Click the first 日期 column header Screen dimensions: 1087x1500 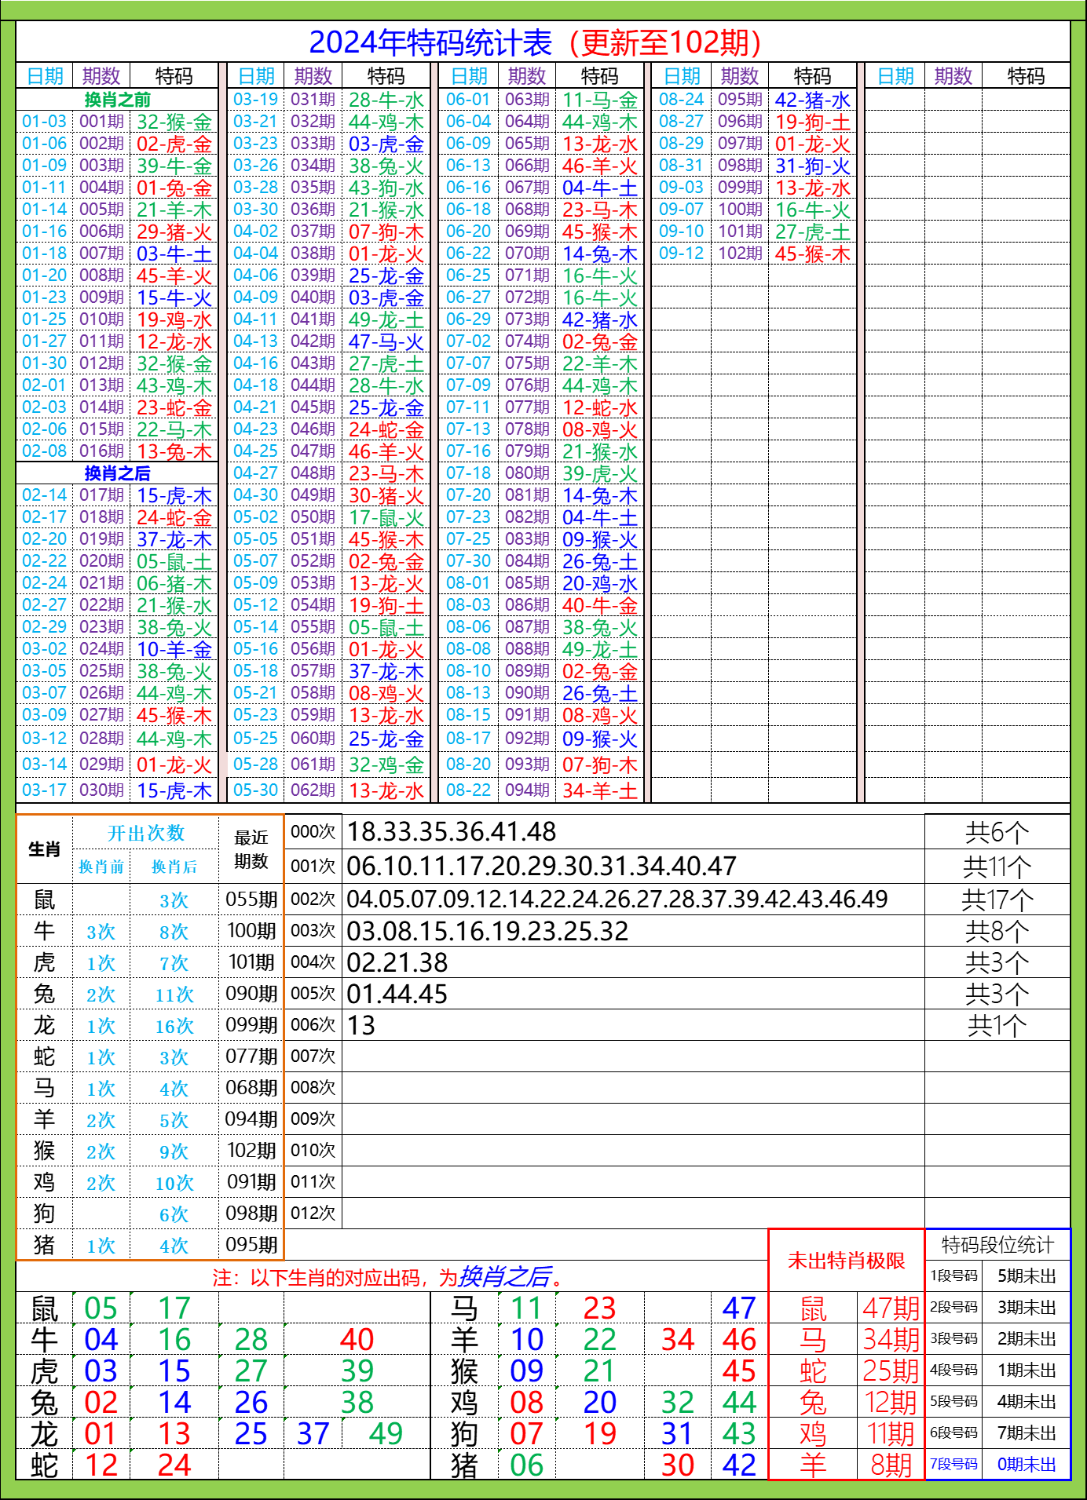coord(45,73)
